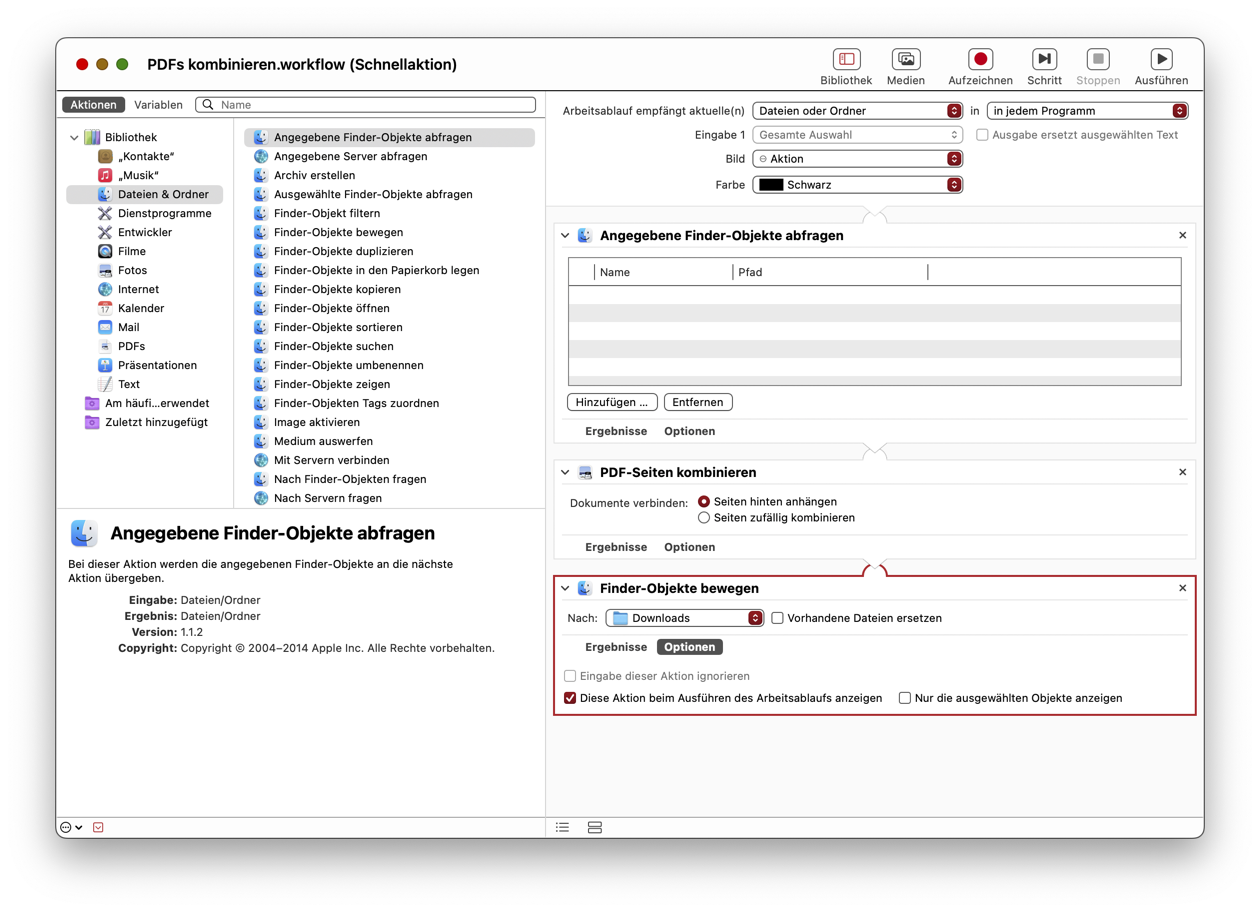Click the Aufzeichnen record toolbar icon
Screen dimensions: 1260x912
click(980, 60)
